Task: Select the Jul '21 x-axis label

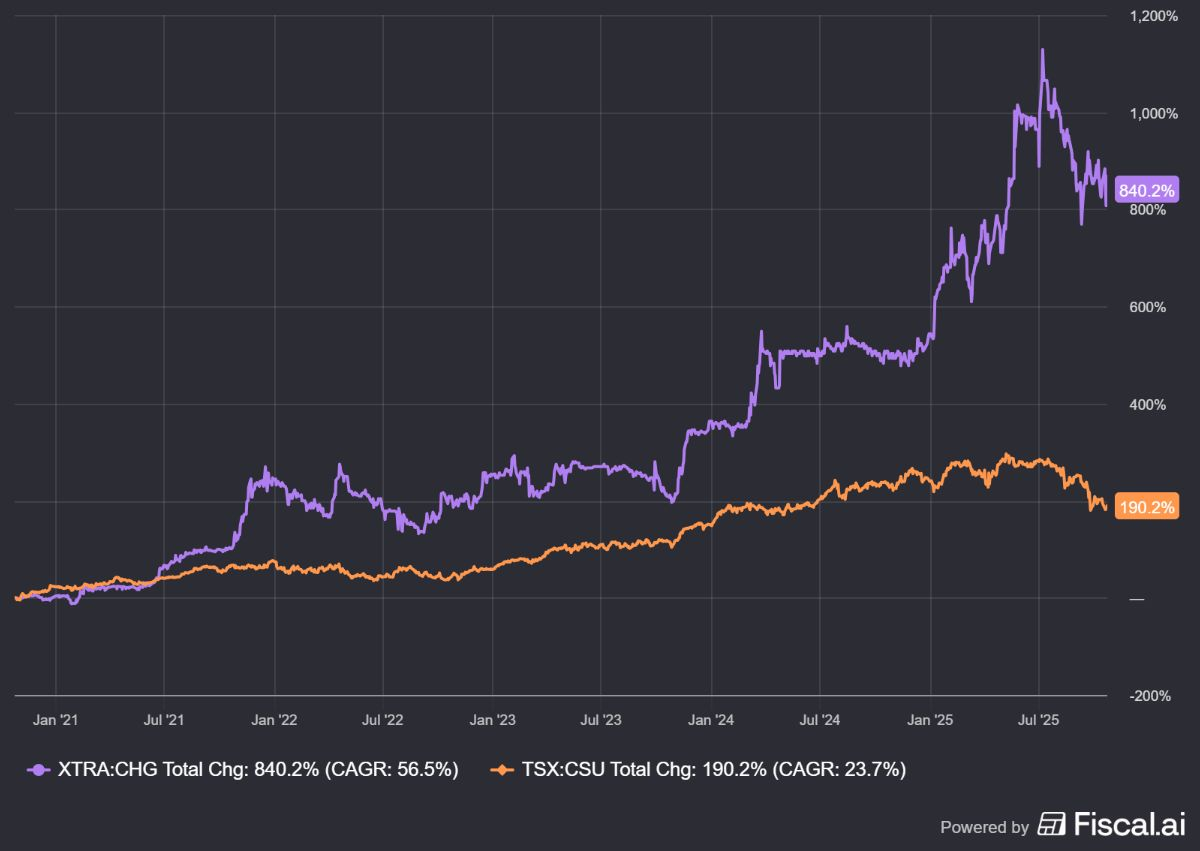Action: click(164, 718)
